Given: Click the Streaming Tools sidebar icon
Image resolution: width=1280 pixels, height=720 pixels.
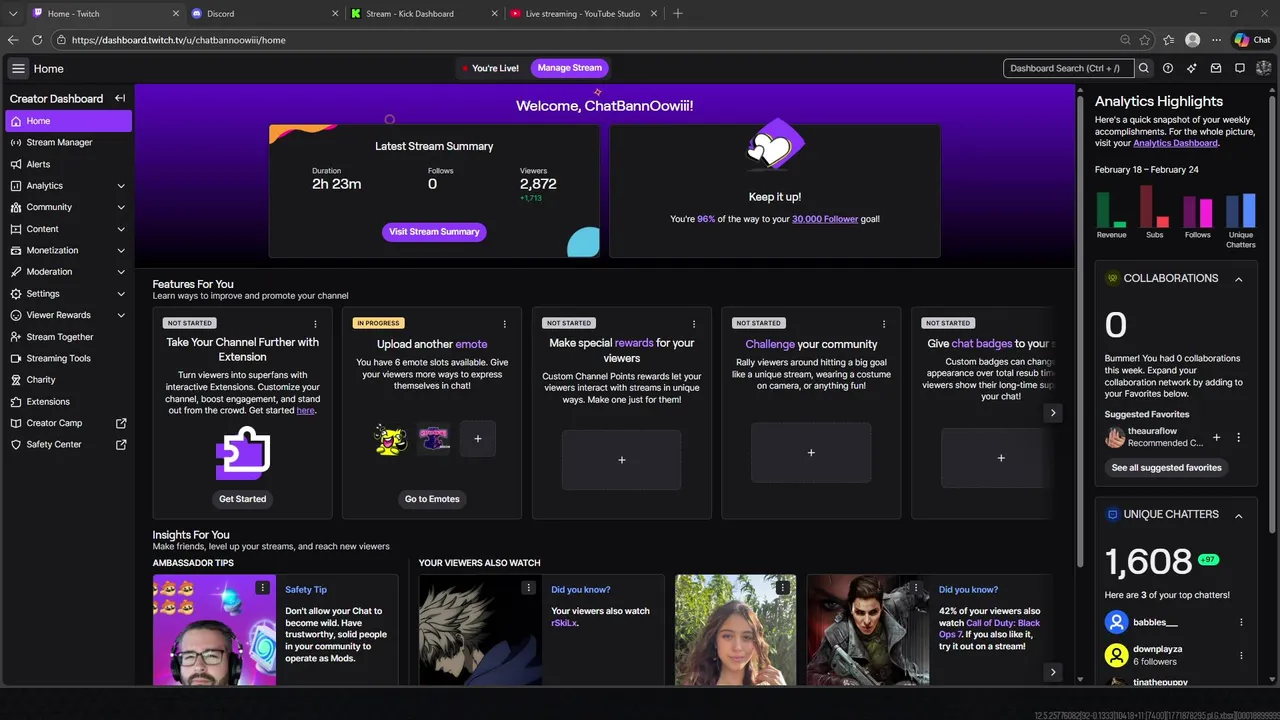Looking at the screenshot, I should 16,358.
